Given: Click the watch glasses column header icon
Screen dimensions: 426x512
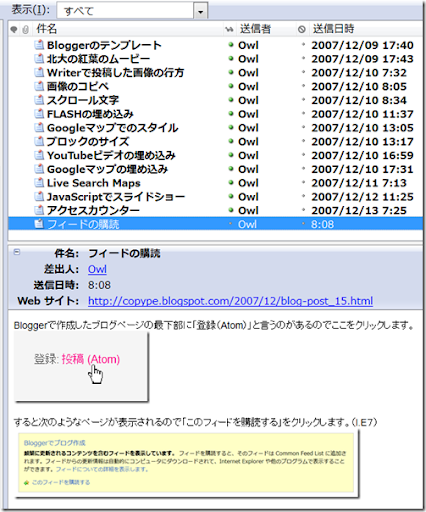Looking at the screenshot, I should tap(229, 30).
